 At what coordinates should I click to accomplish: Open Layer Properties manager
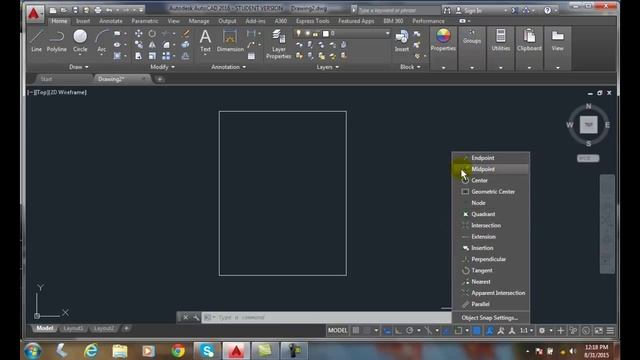tap(279, 44)
